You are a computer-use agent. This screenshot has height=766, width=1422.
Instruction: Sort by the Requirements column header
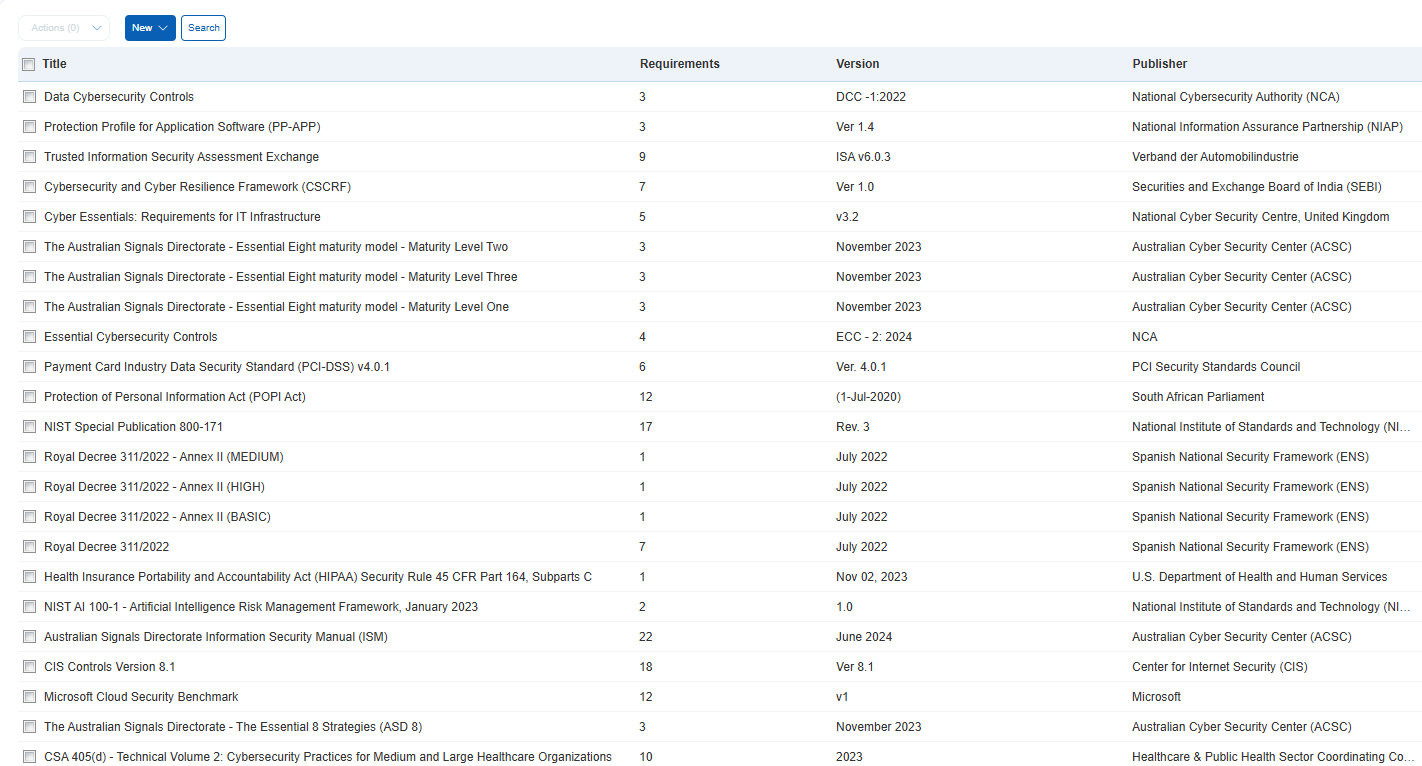tap(680, 64)
